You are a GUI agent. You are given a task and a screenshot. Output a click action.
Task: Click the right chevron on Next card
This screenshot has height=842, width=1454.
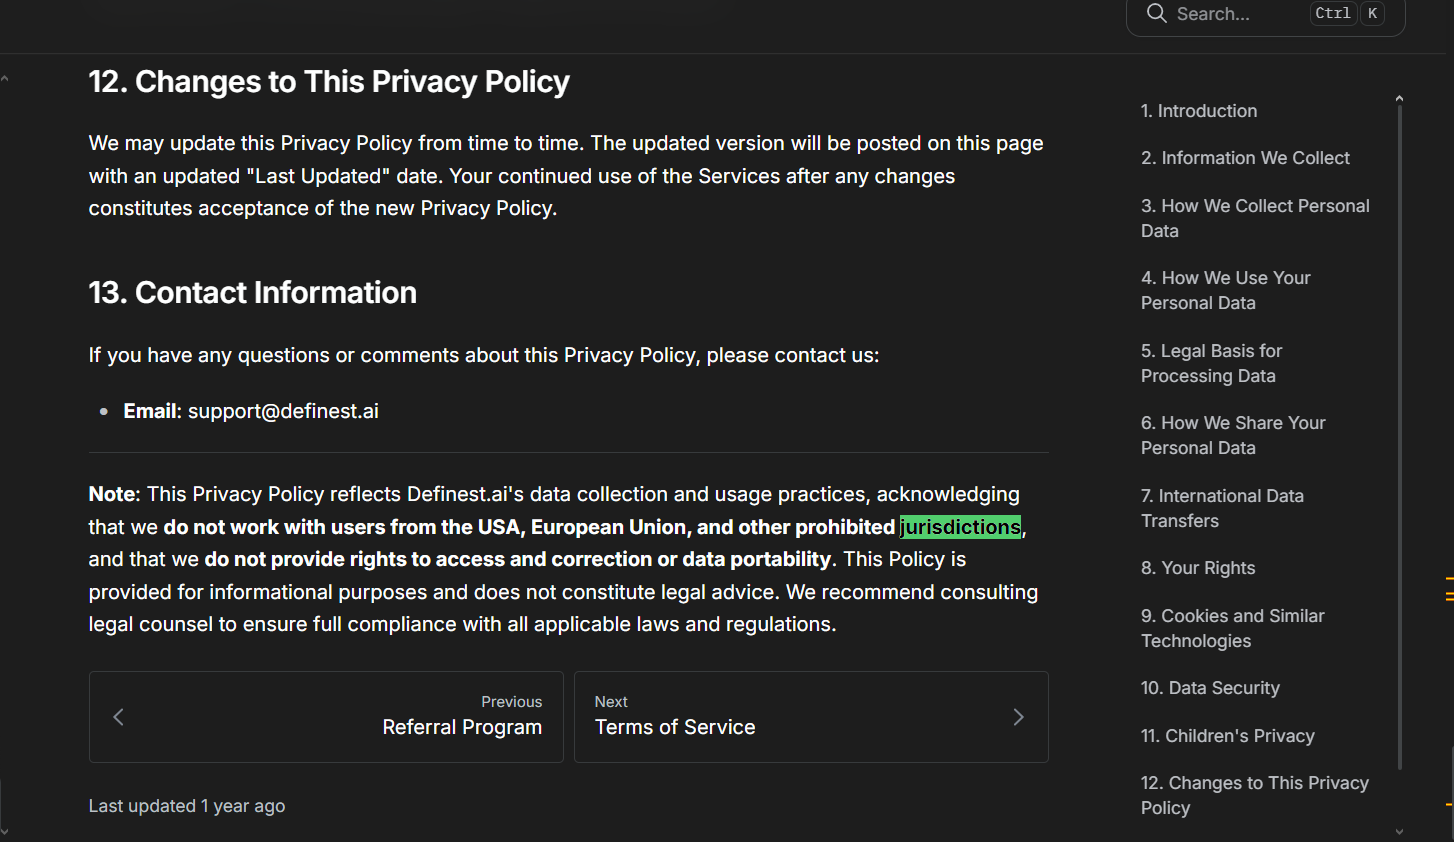coord(1018,717)
